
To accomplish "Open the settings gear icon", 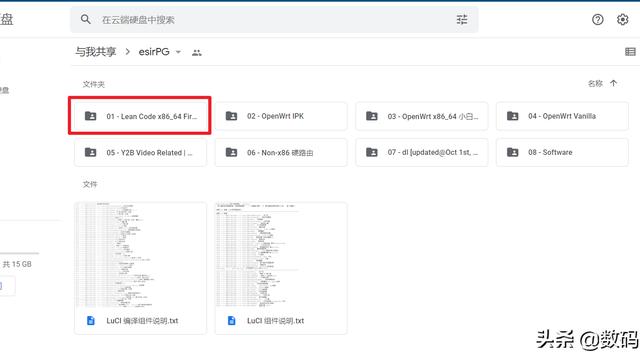I will click(622, 19).
